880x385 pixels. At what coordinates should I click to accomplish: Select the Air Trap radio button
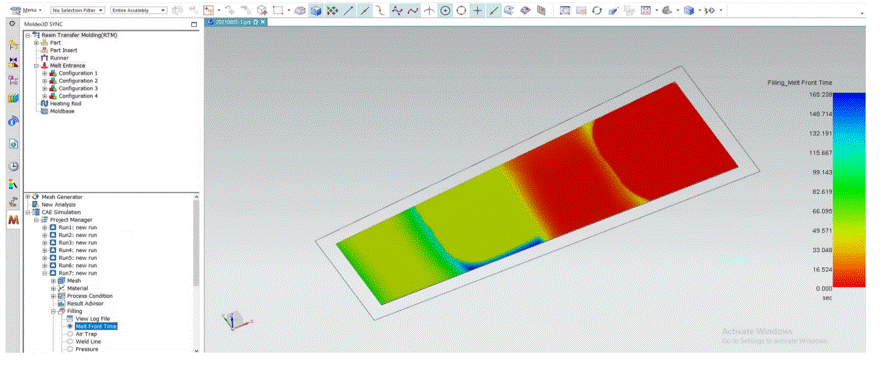click(x=70, y=334)
